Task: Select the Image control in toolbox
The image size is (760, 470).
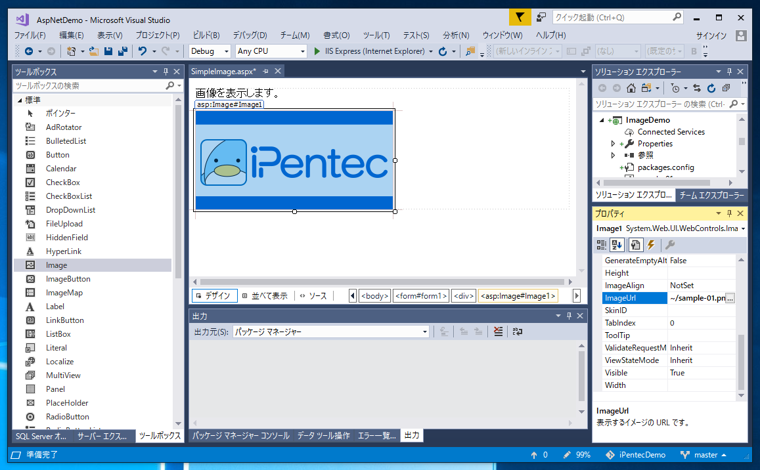Action: tap(93, 265)
